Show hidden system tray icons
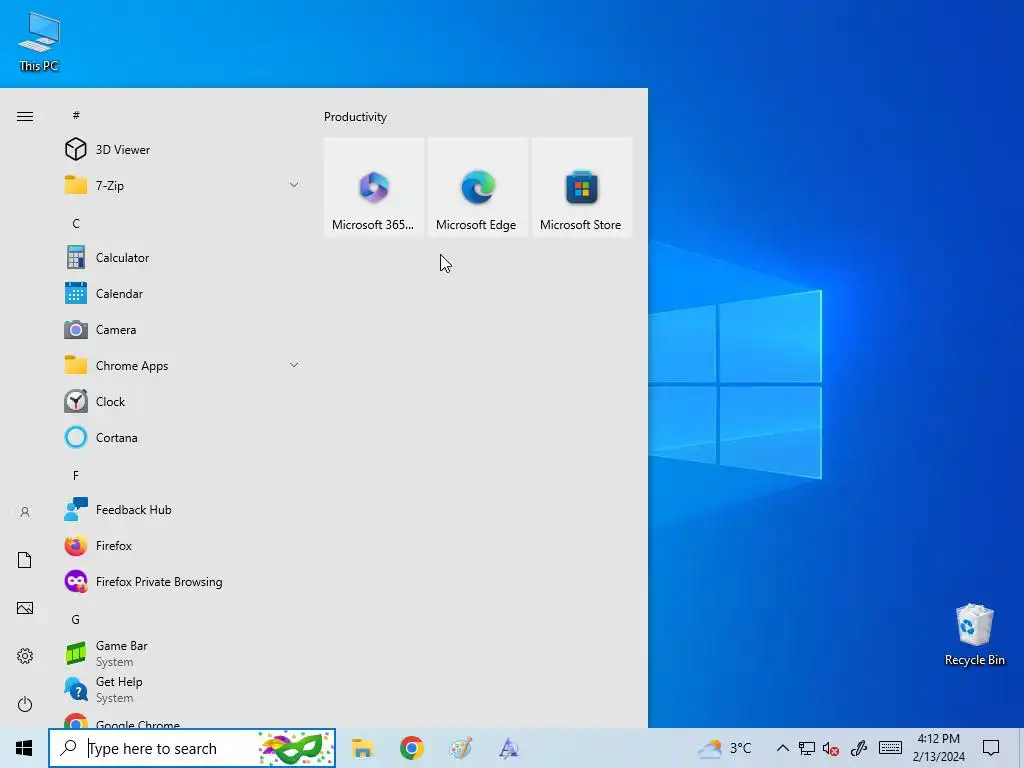Screen dimensions: 1024x768 point(782,748)
